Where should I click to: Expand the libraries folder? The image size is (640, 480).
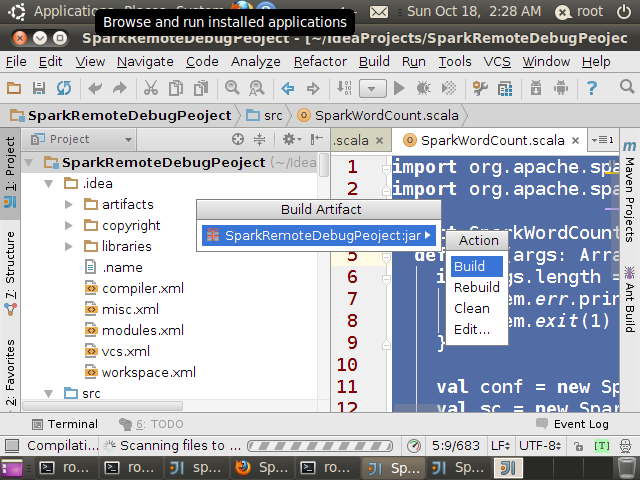(69, 247)
